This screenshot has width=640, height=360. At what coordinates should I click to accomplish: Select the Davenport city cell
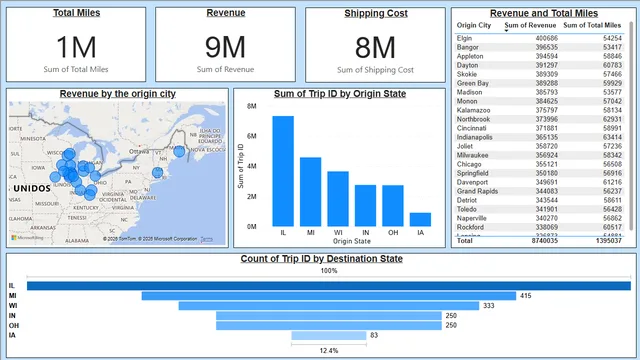click(x=472, y=182)
